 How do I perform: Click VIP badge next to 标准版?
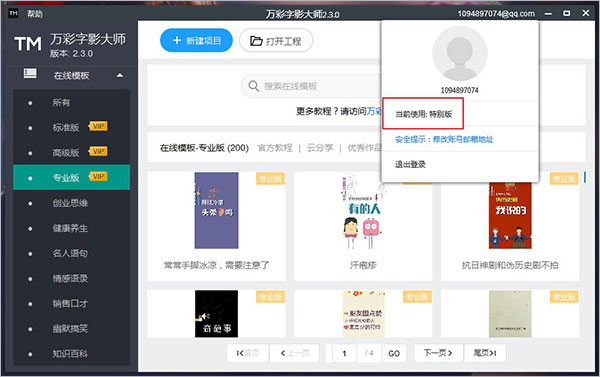pos(98,126)
